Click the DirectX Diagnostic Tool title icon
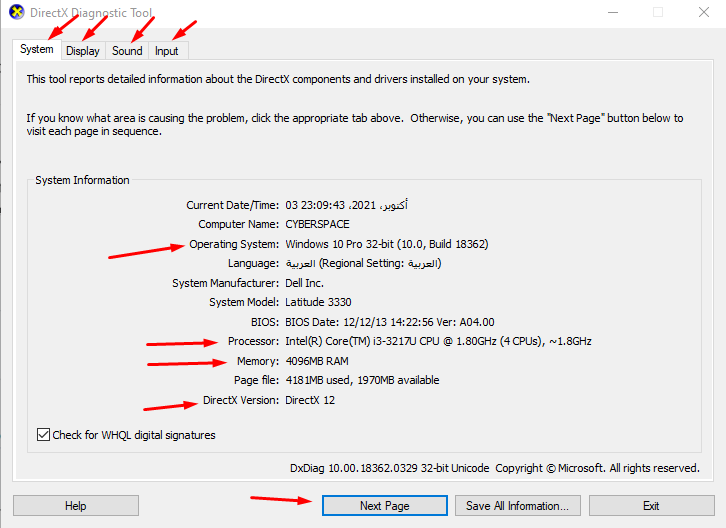 coord(17,12)
